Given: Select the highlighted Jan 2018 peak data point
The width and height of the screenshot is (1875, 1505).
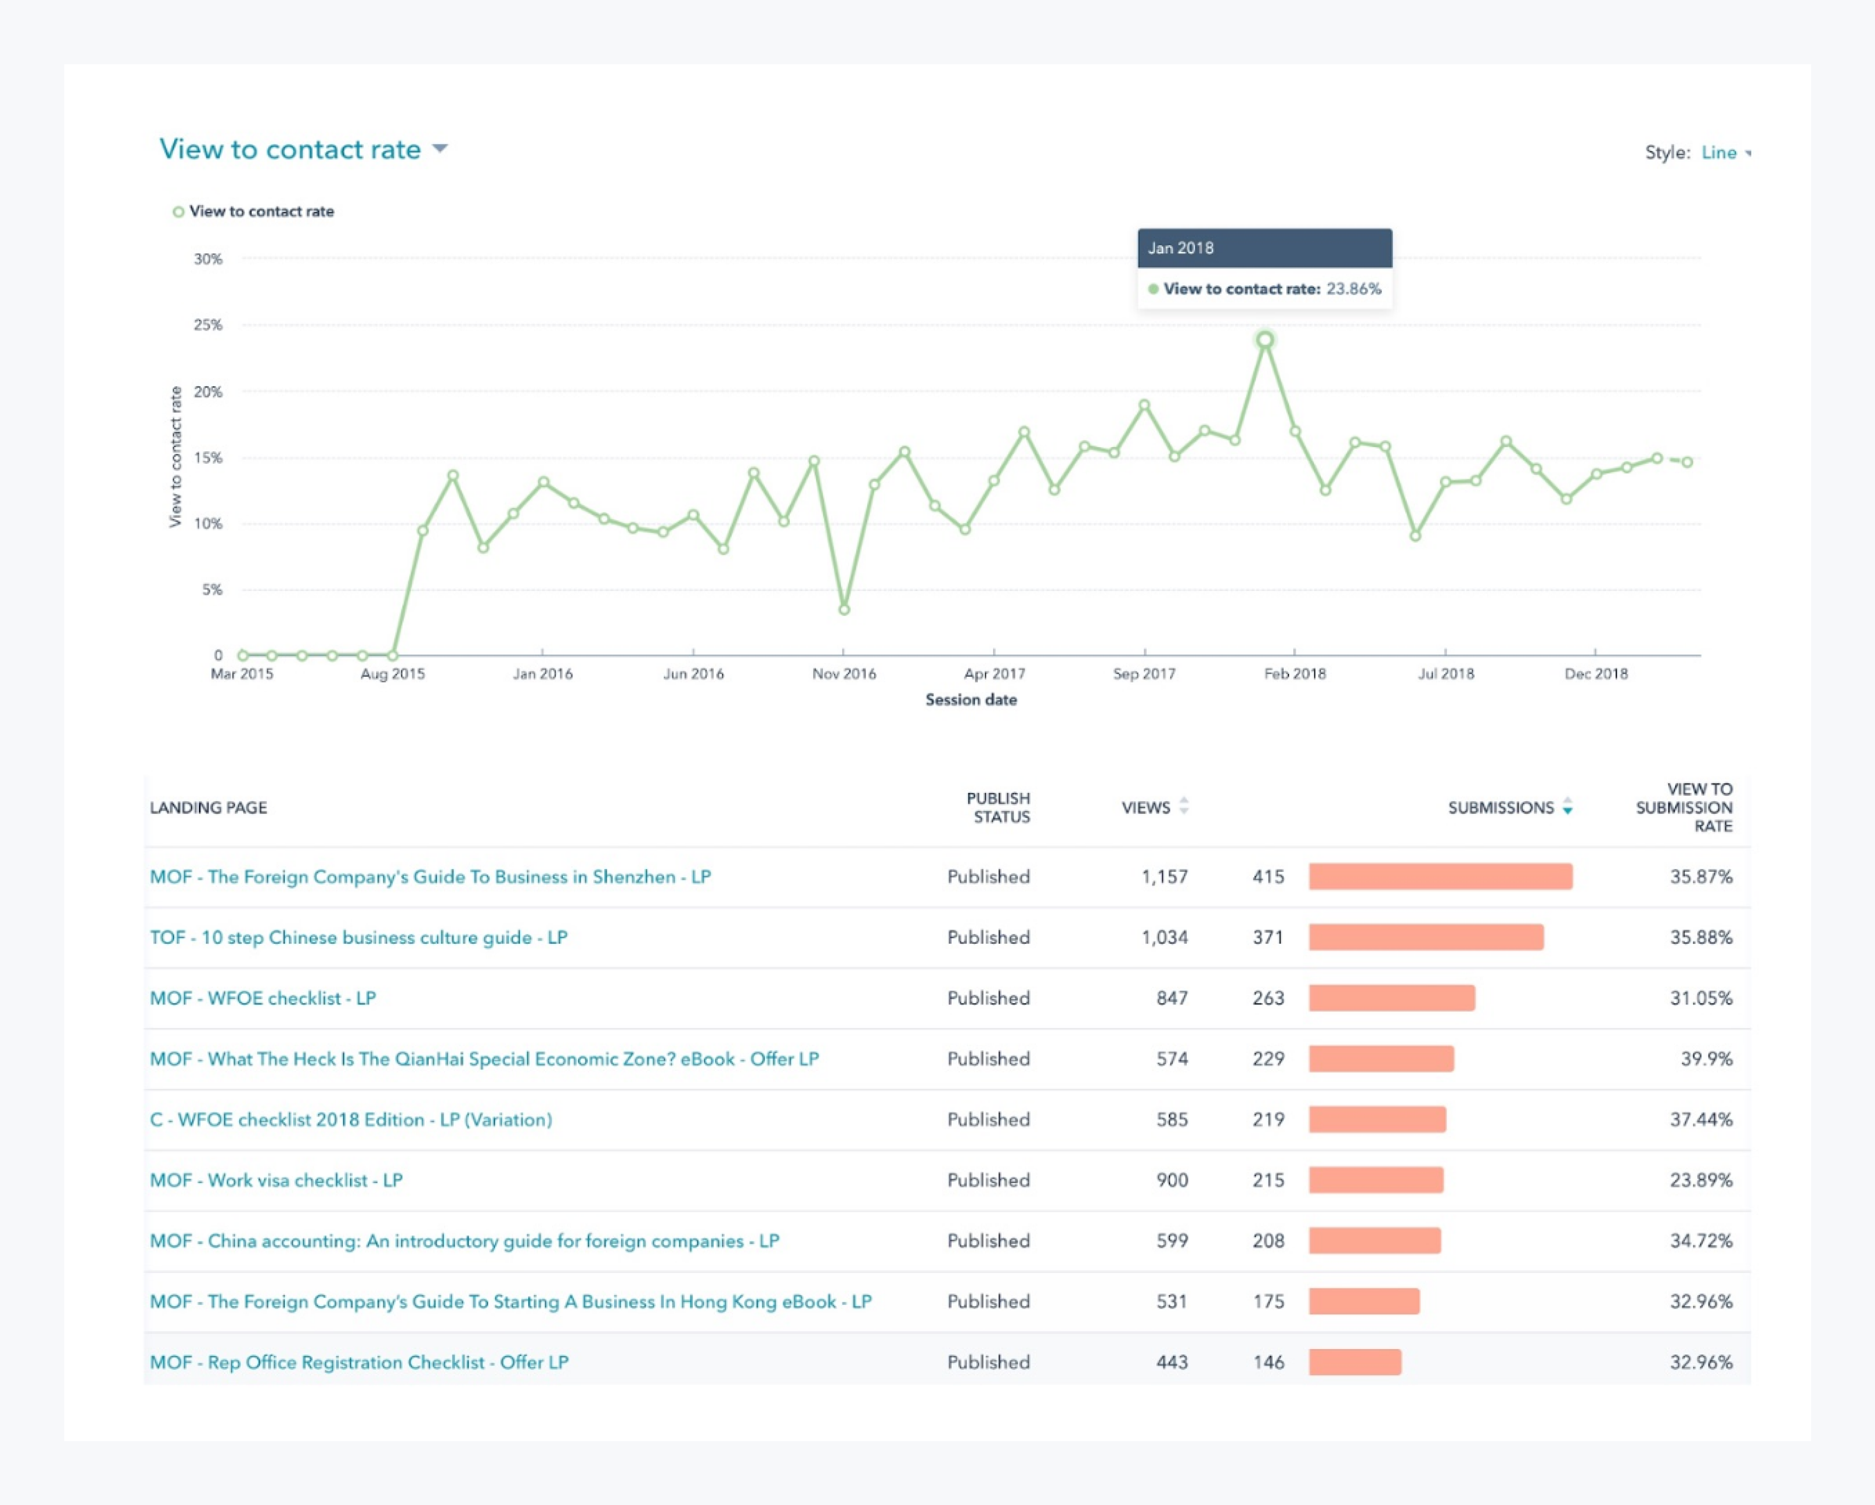Looking at the screenshot, I should tap(1265, 340).
